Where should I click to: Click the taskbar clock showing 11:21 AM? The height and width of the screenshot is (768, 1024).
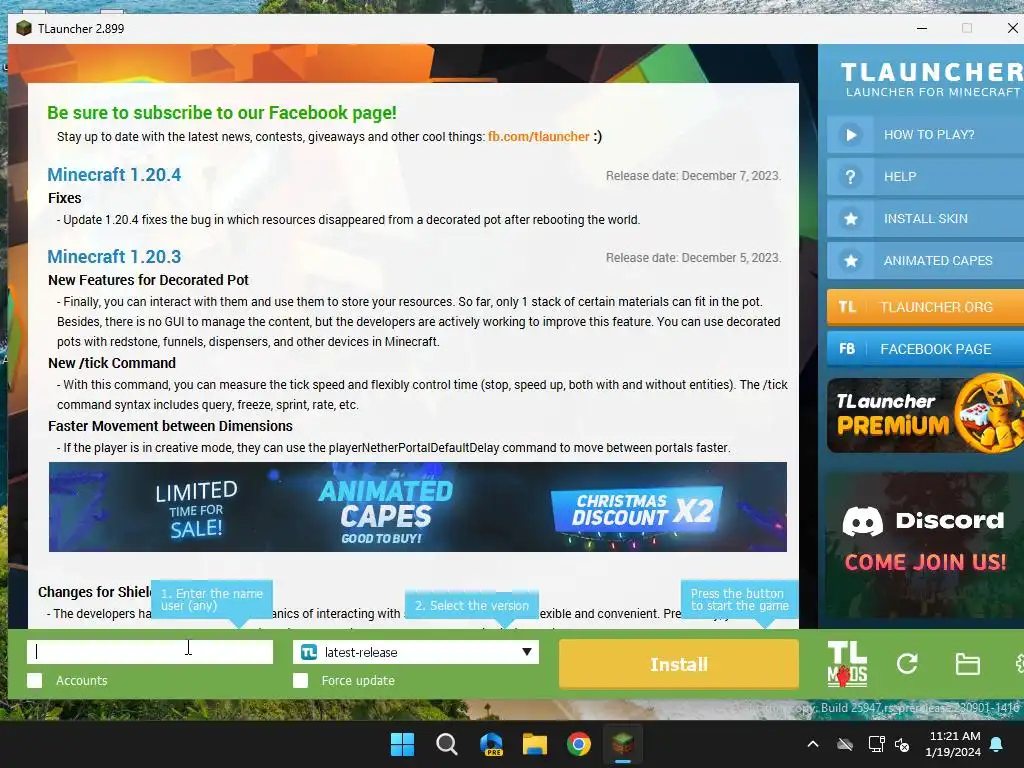[x=953, y=744]
